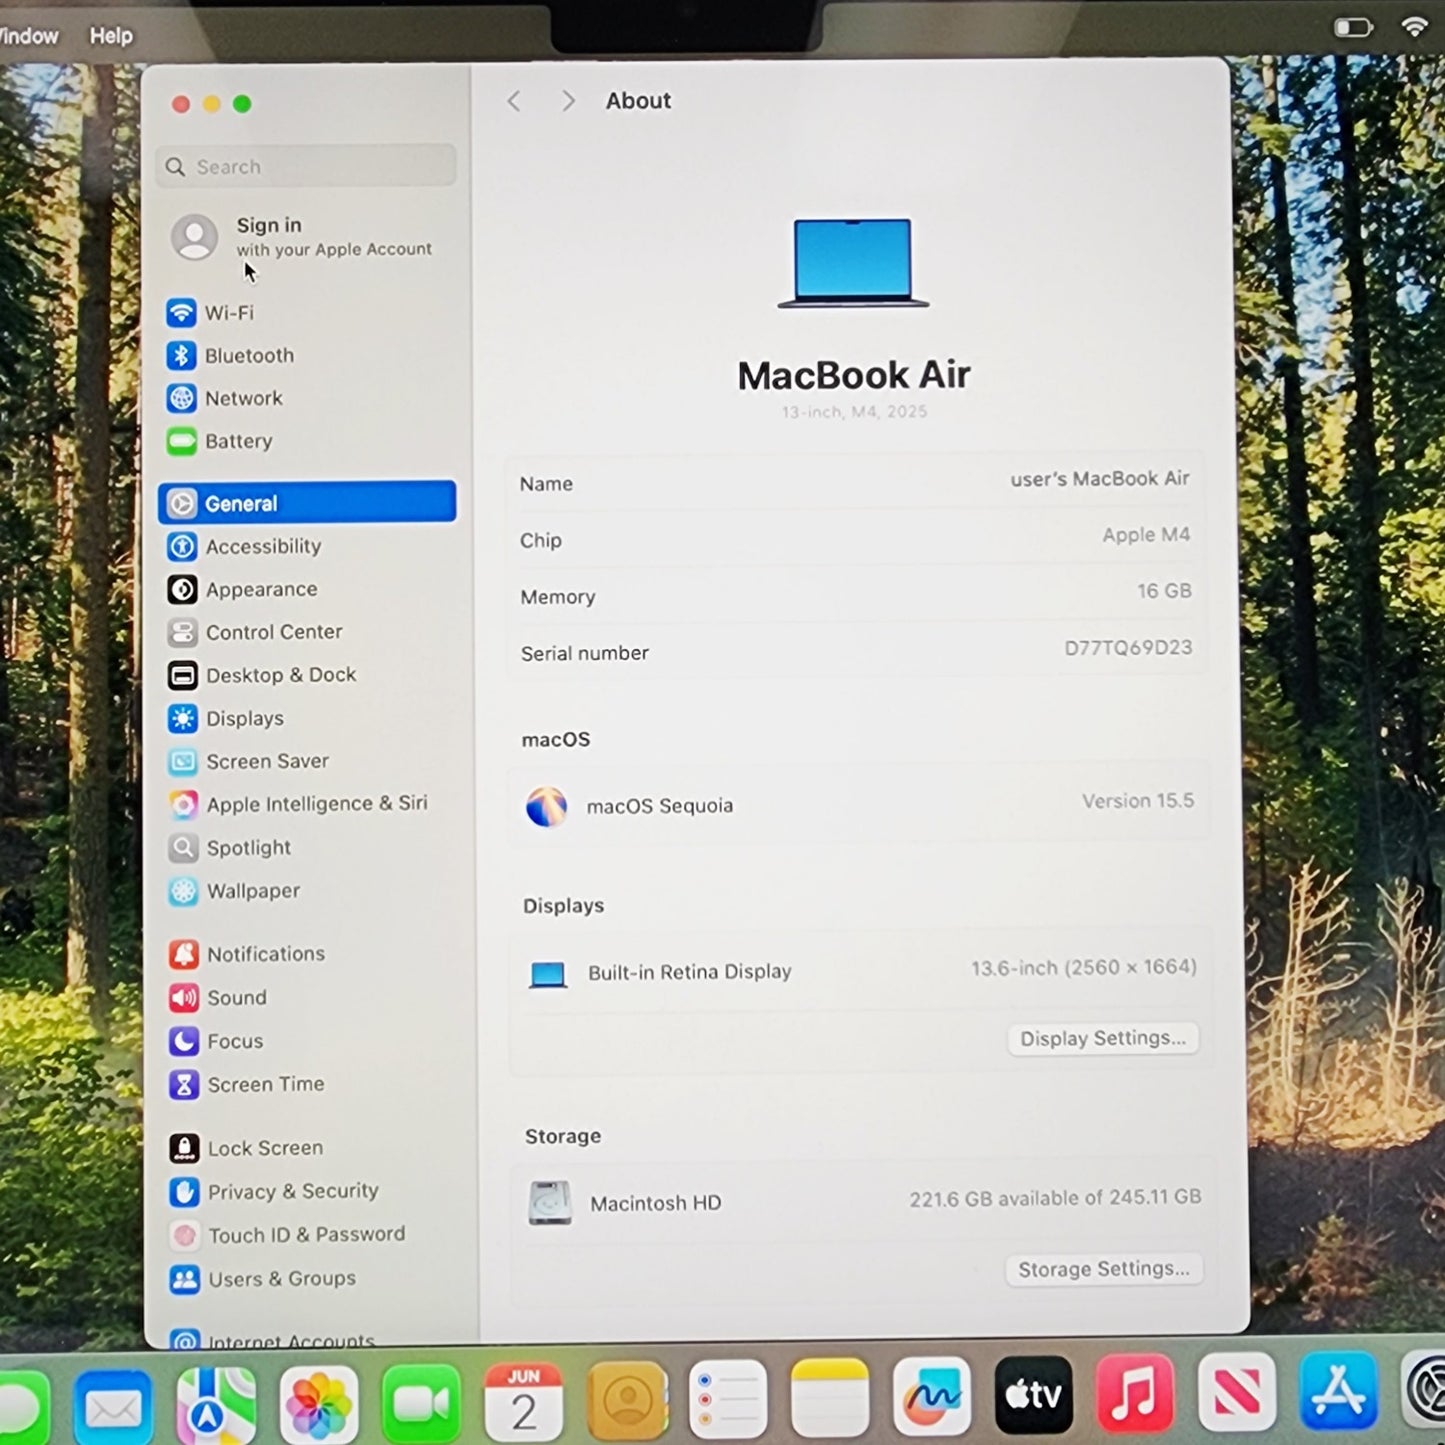Select the Sound speaker icon
Image resolution: width=1445 pixels, height=1445 pixels.
pyautogui.click(x=184, y=997)
